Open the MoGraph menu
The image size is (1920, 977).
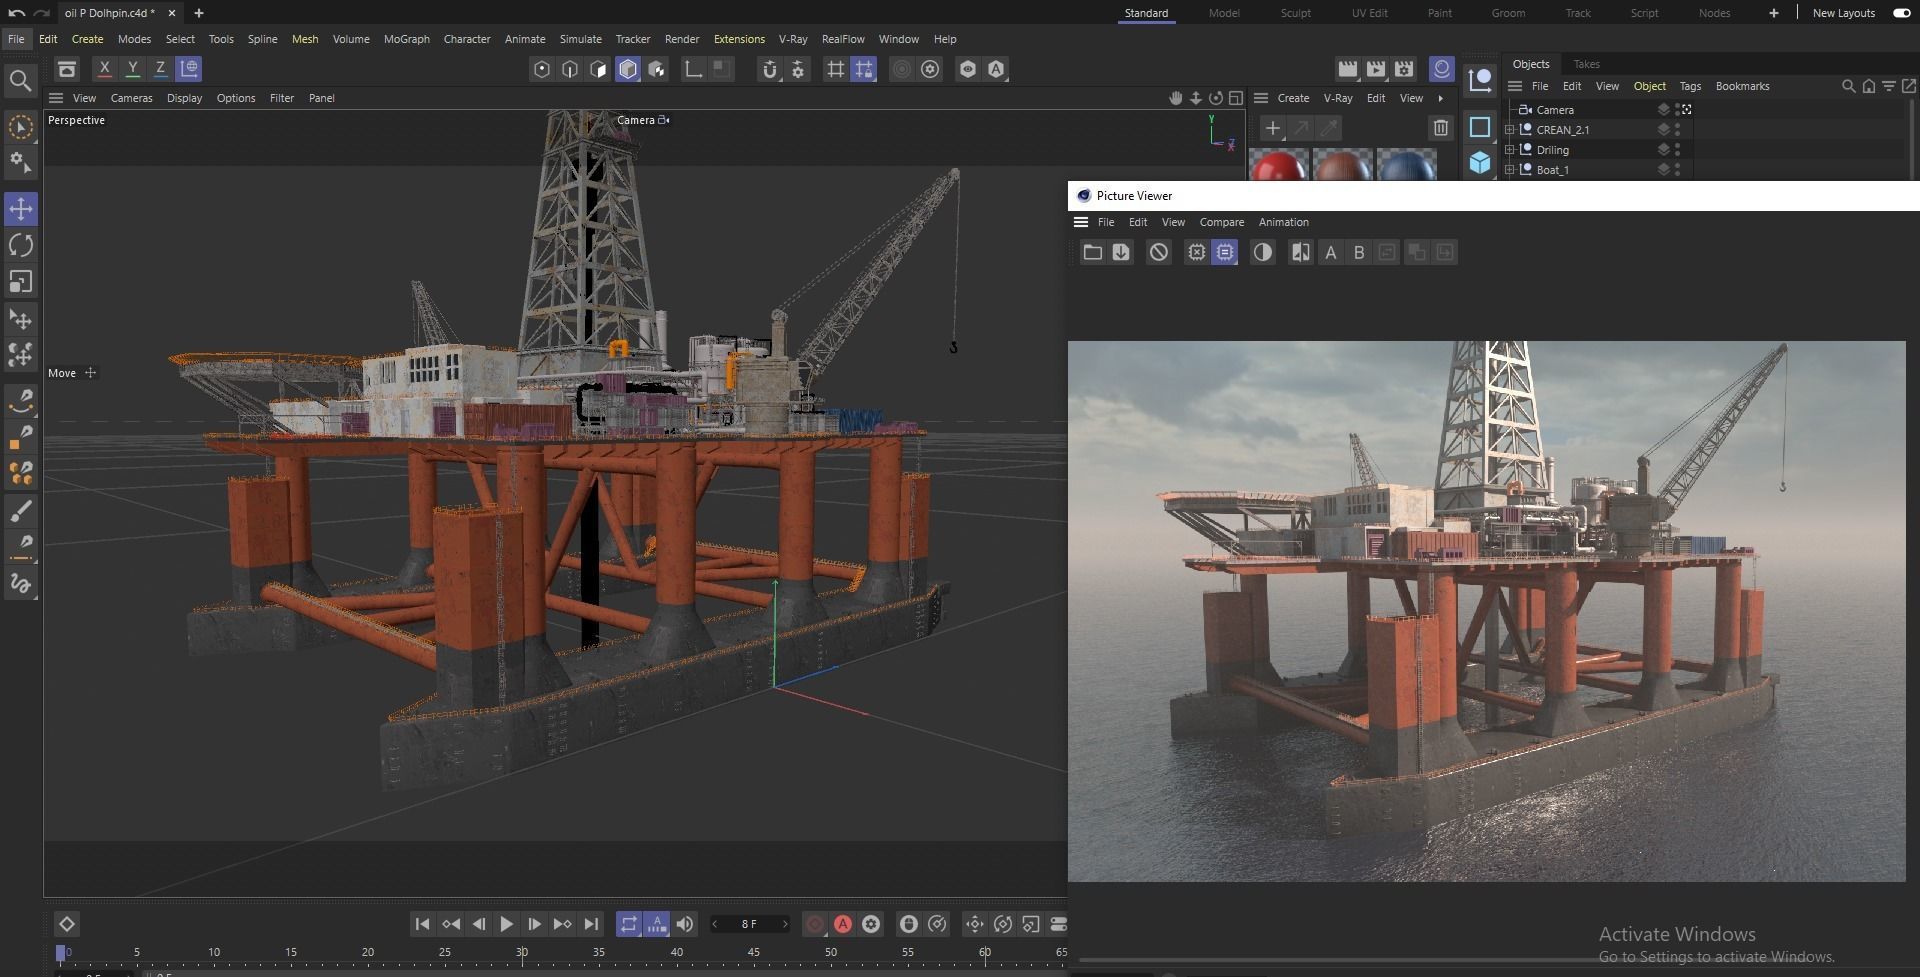click(407, 39)
